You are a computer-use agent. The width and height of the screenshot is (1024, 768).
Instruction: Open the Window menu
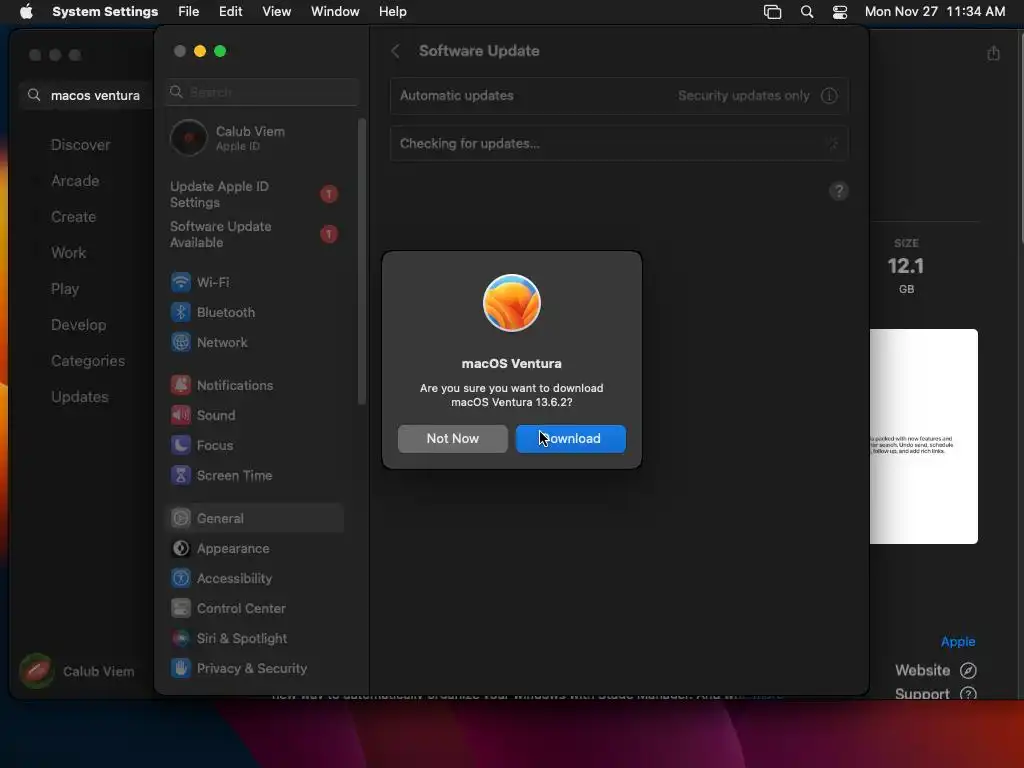point(335,11)
